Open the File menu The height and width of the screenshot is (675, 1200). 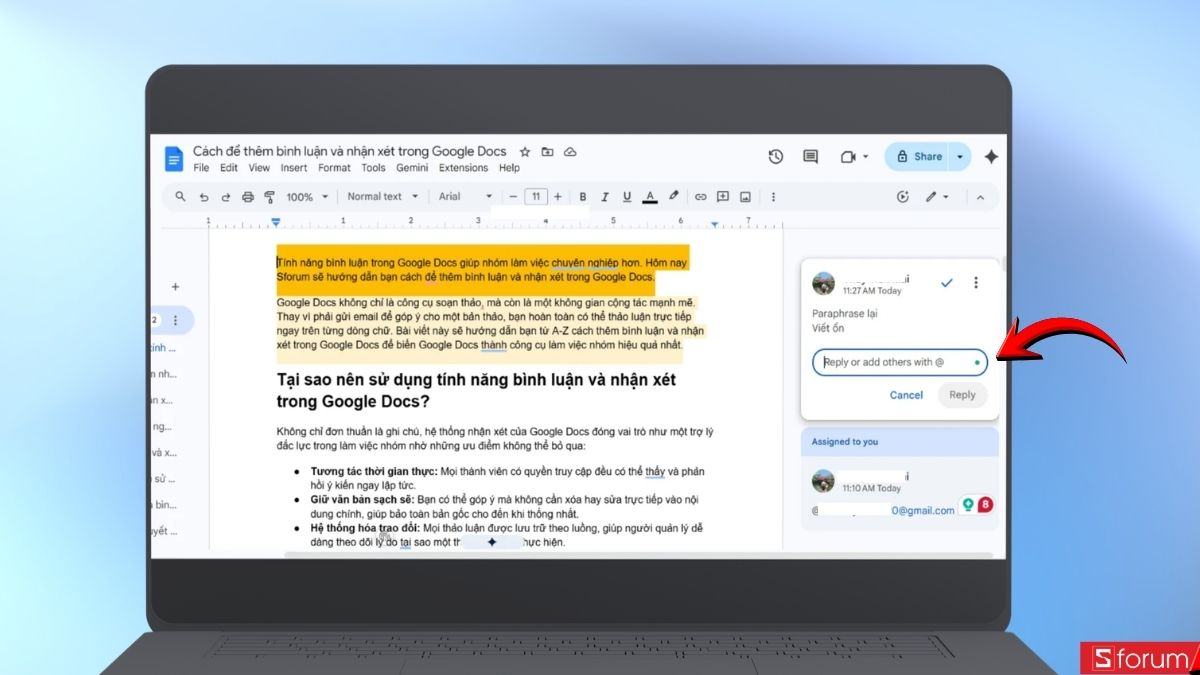tap(201, 168)
